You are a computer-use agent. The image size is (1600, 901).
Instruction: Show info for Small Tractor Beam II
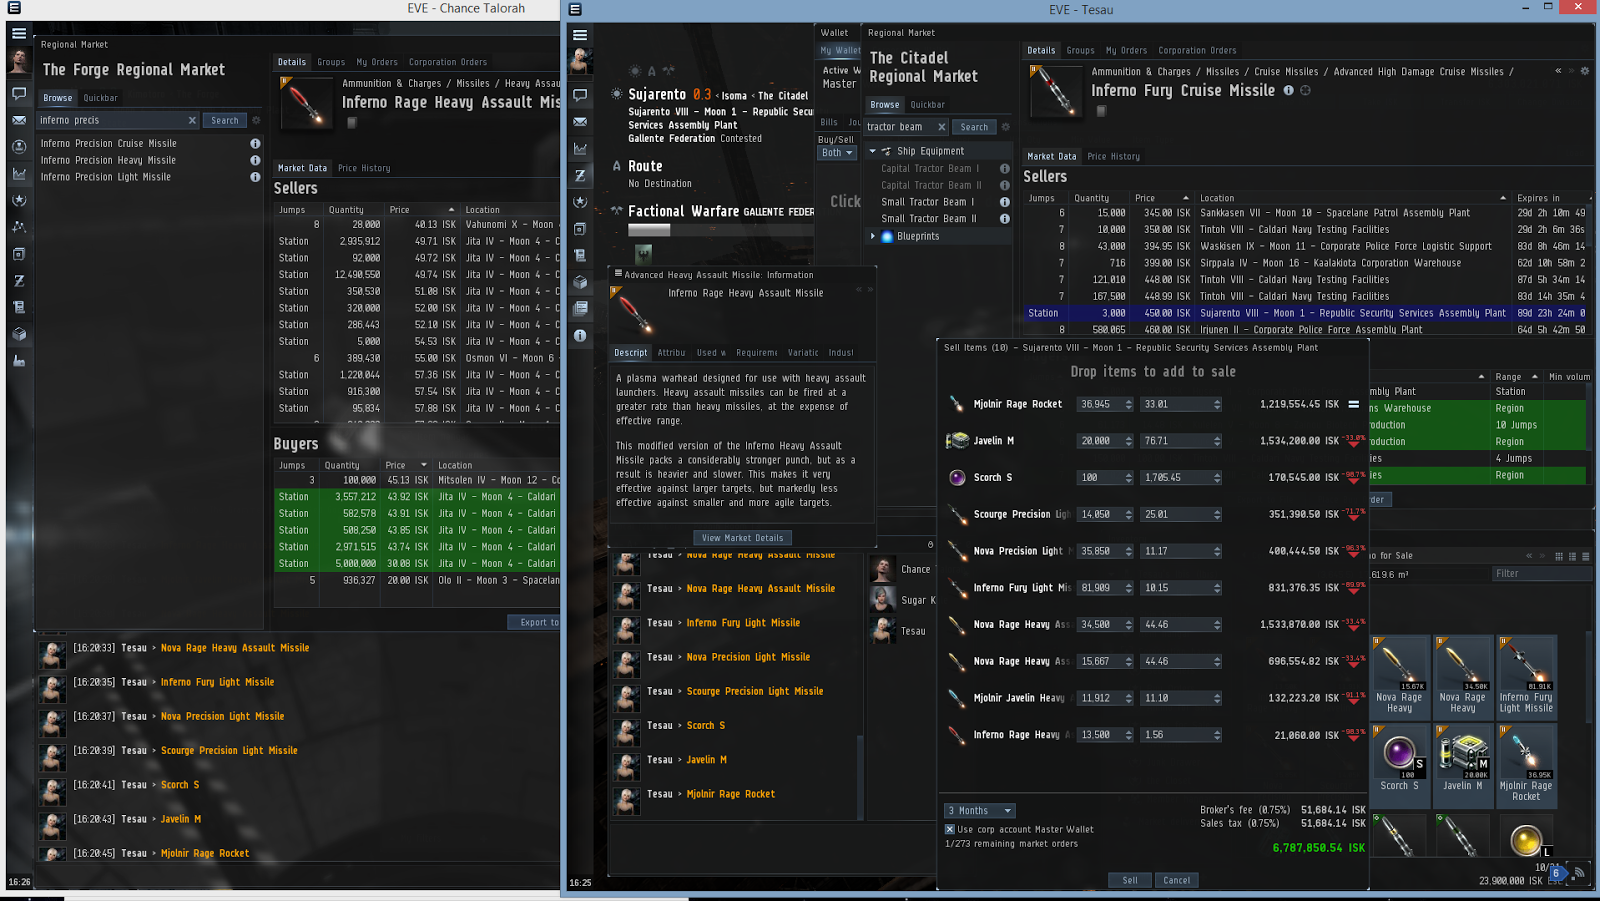click(1004, 218)
